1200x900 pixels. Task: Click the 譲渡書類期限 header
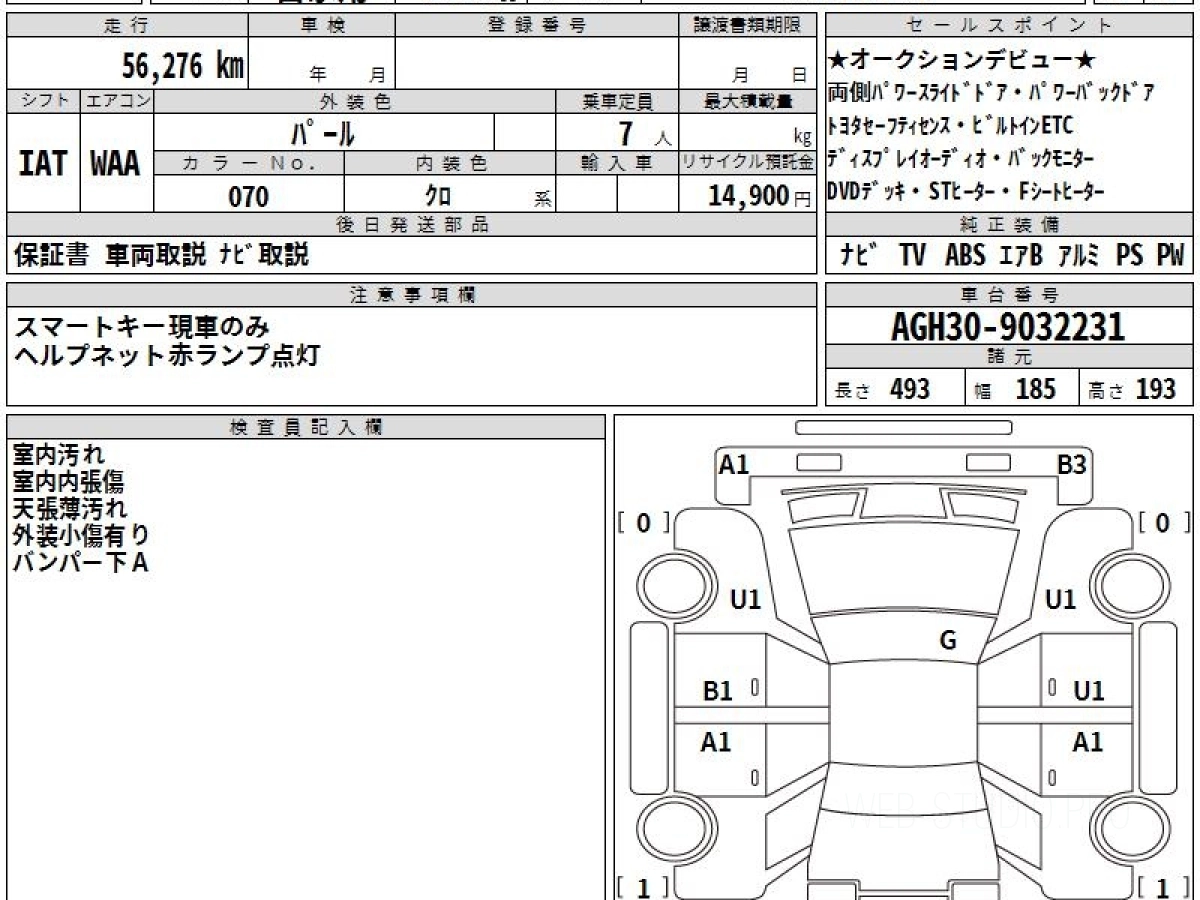[748, 26]
